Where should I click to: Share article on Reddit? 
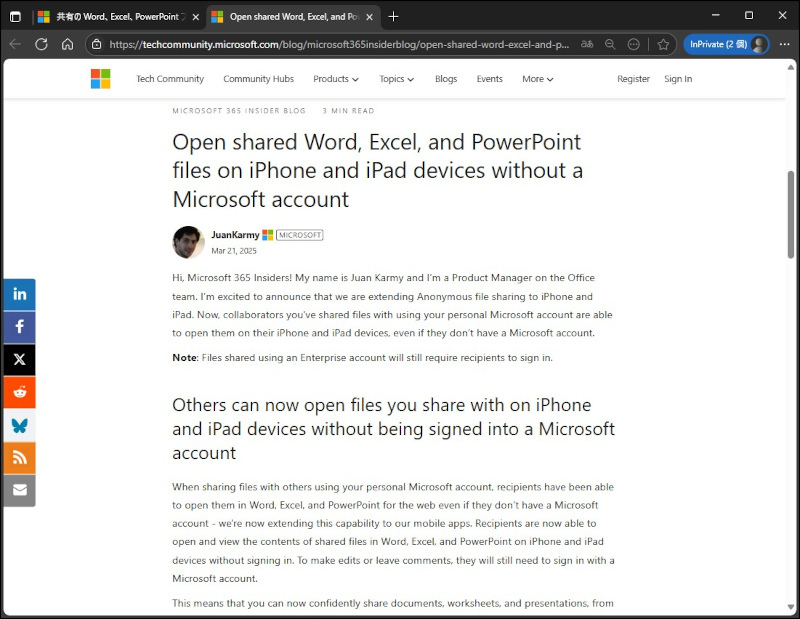[19, 392]
